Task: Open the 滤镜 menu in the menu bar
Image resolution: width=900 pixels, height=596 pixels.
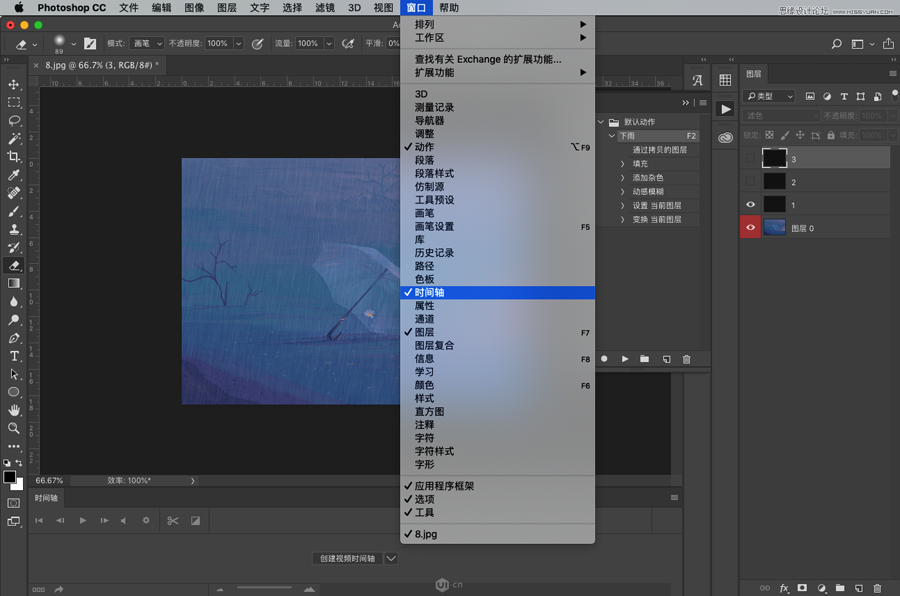Action: (x=324, y=8)
